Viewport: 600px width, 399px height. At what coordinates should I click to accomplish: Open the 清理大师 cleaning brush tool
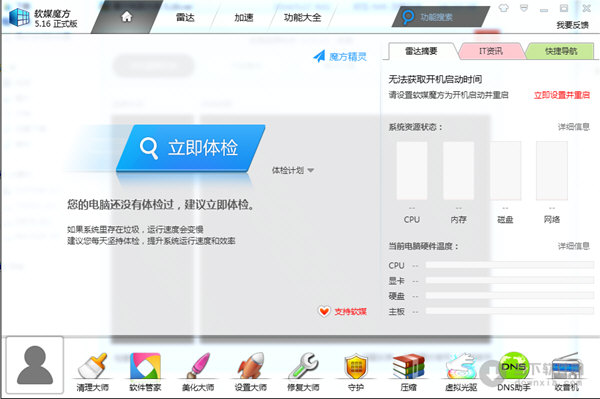click(x=93, y=371)
